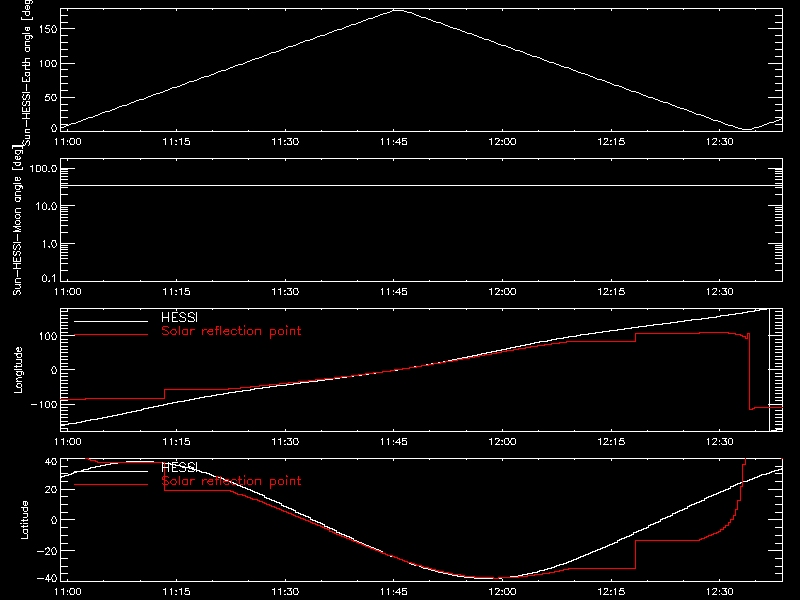The image size is (800, 600).
Task: Click '12:15' label under Moon angle plot
Action: click(x=611, y=291)
